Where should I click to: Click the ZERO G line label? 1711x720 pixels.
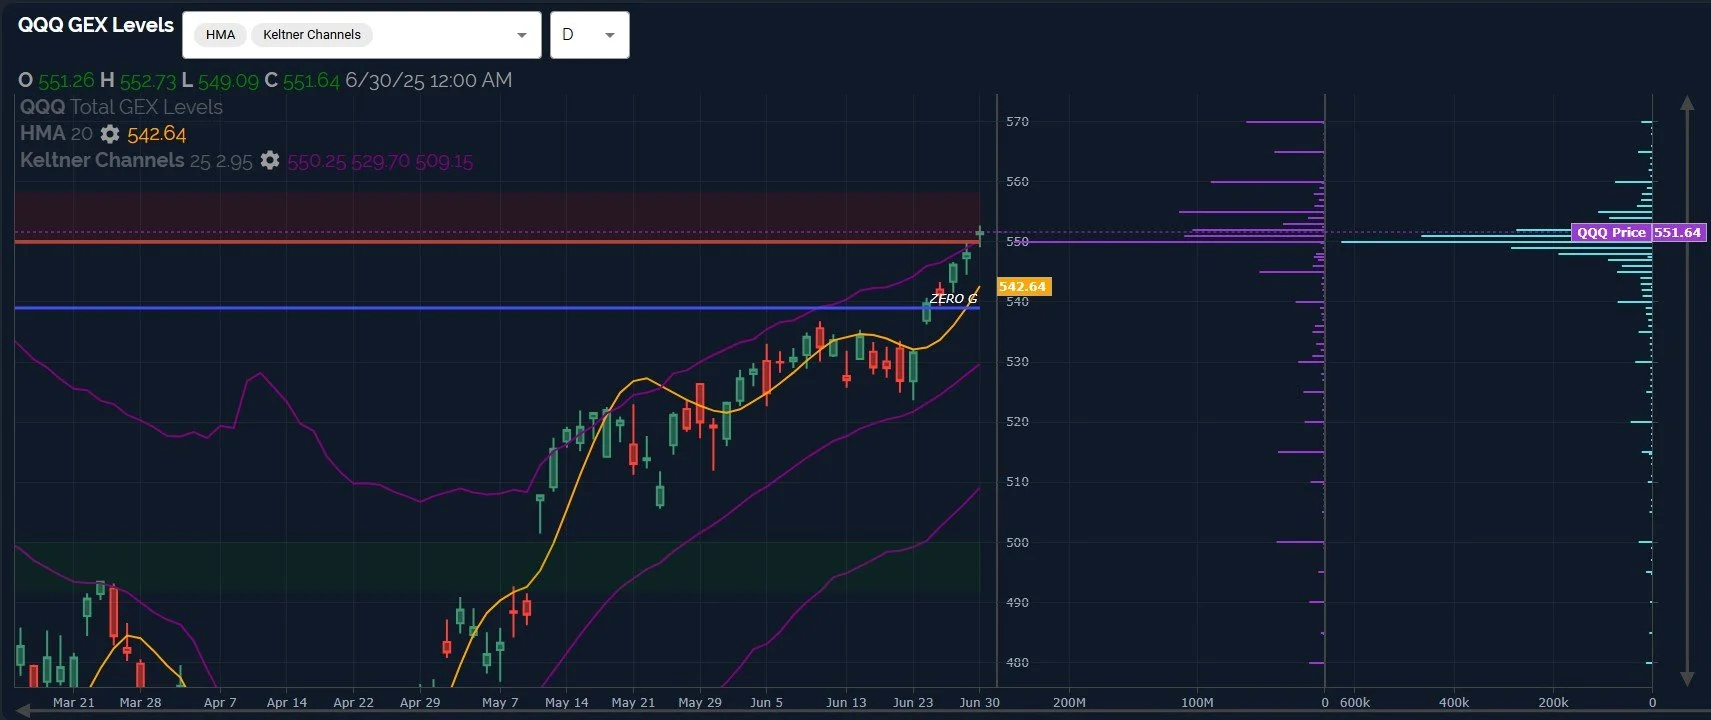tap(953, 298)
